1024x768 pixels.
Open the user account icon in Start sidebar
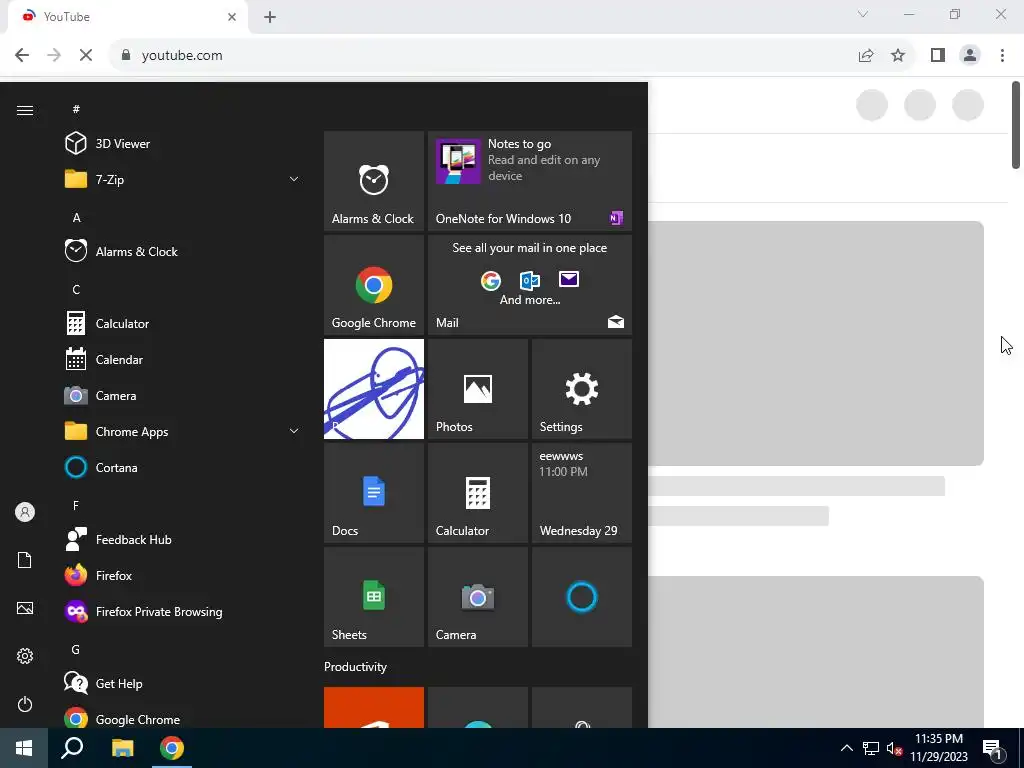pyautogui.click(x=25, y=512)
